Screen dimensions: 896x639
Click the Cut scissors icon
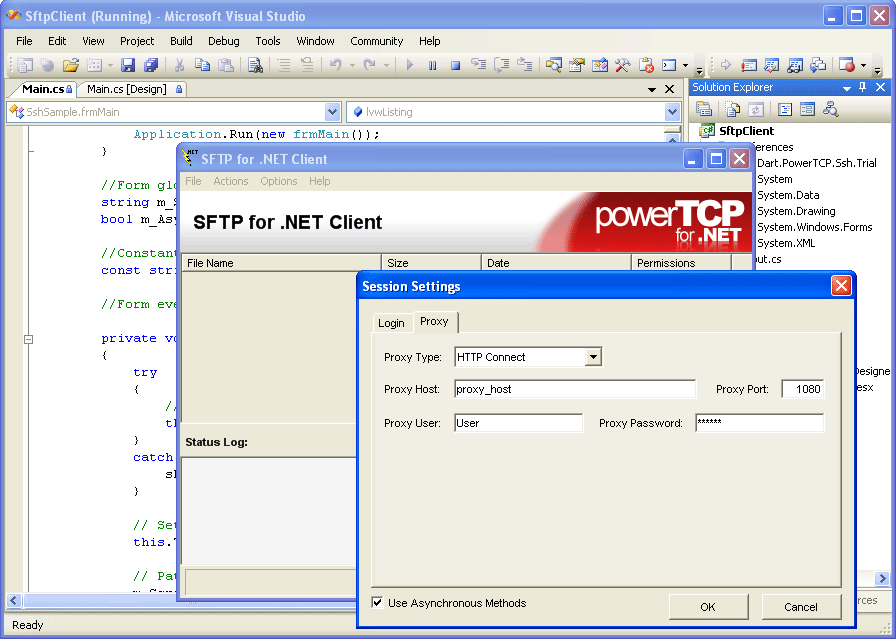click(x=179, y=65)
